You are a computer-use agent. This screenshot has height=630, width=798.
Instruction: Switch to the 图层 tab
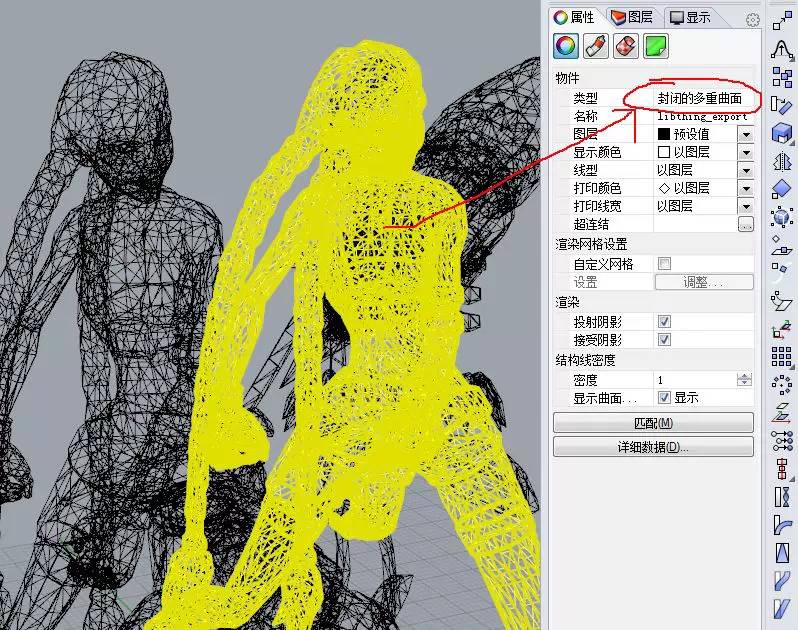632,17
